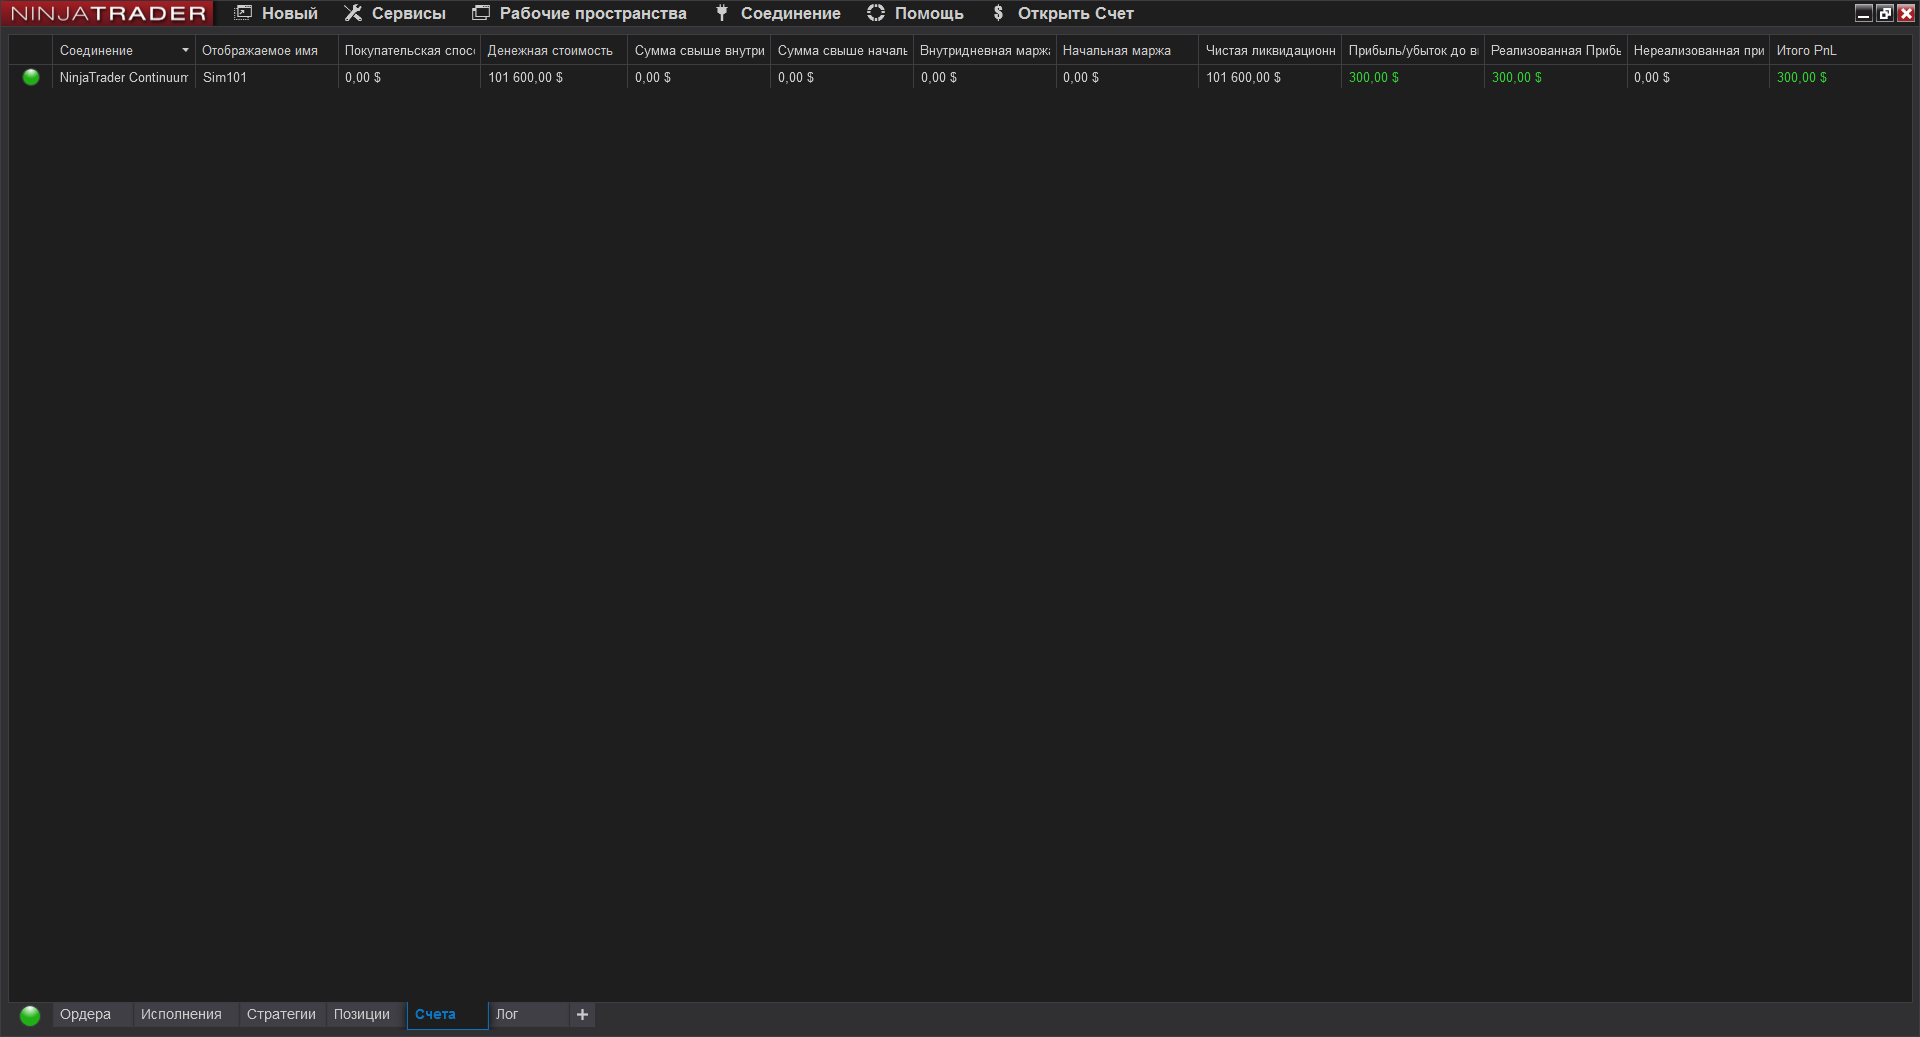The width and height of the screenshot is (1920, 1037).
Task: Click the Прибыль/убыток column header
Action: (x=1414, y=50)
